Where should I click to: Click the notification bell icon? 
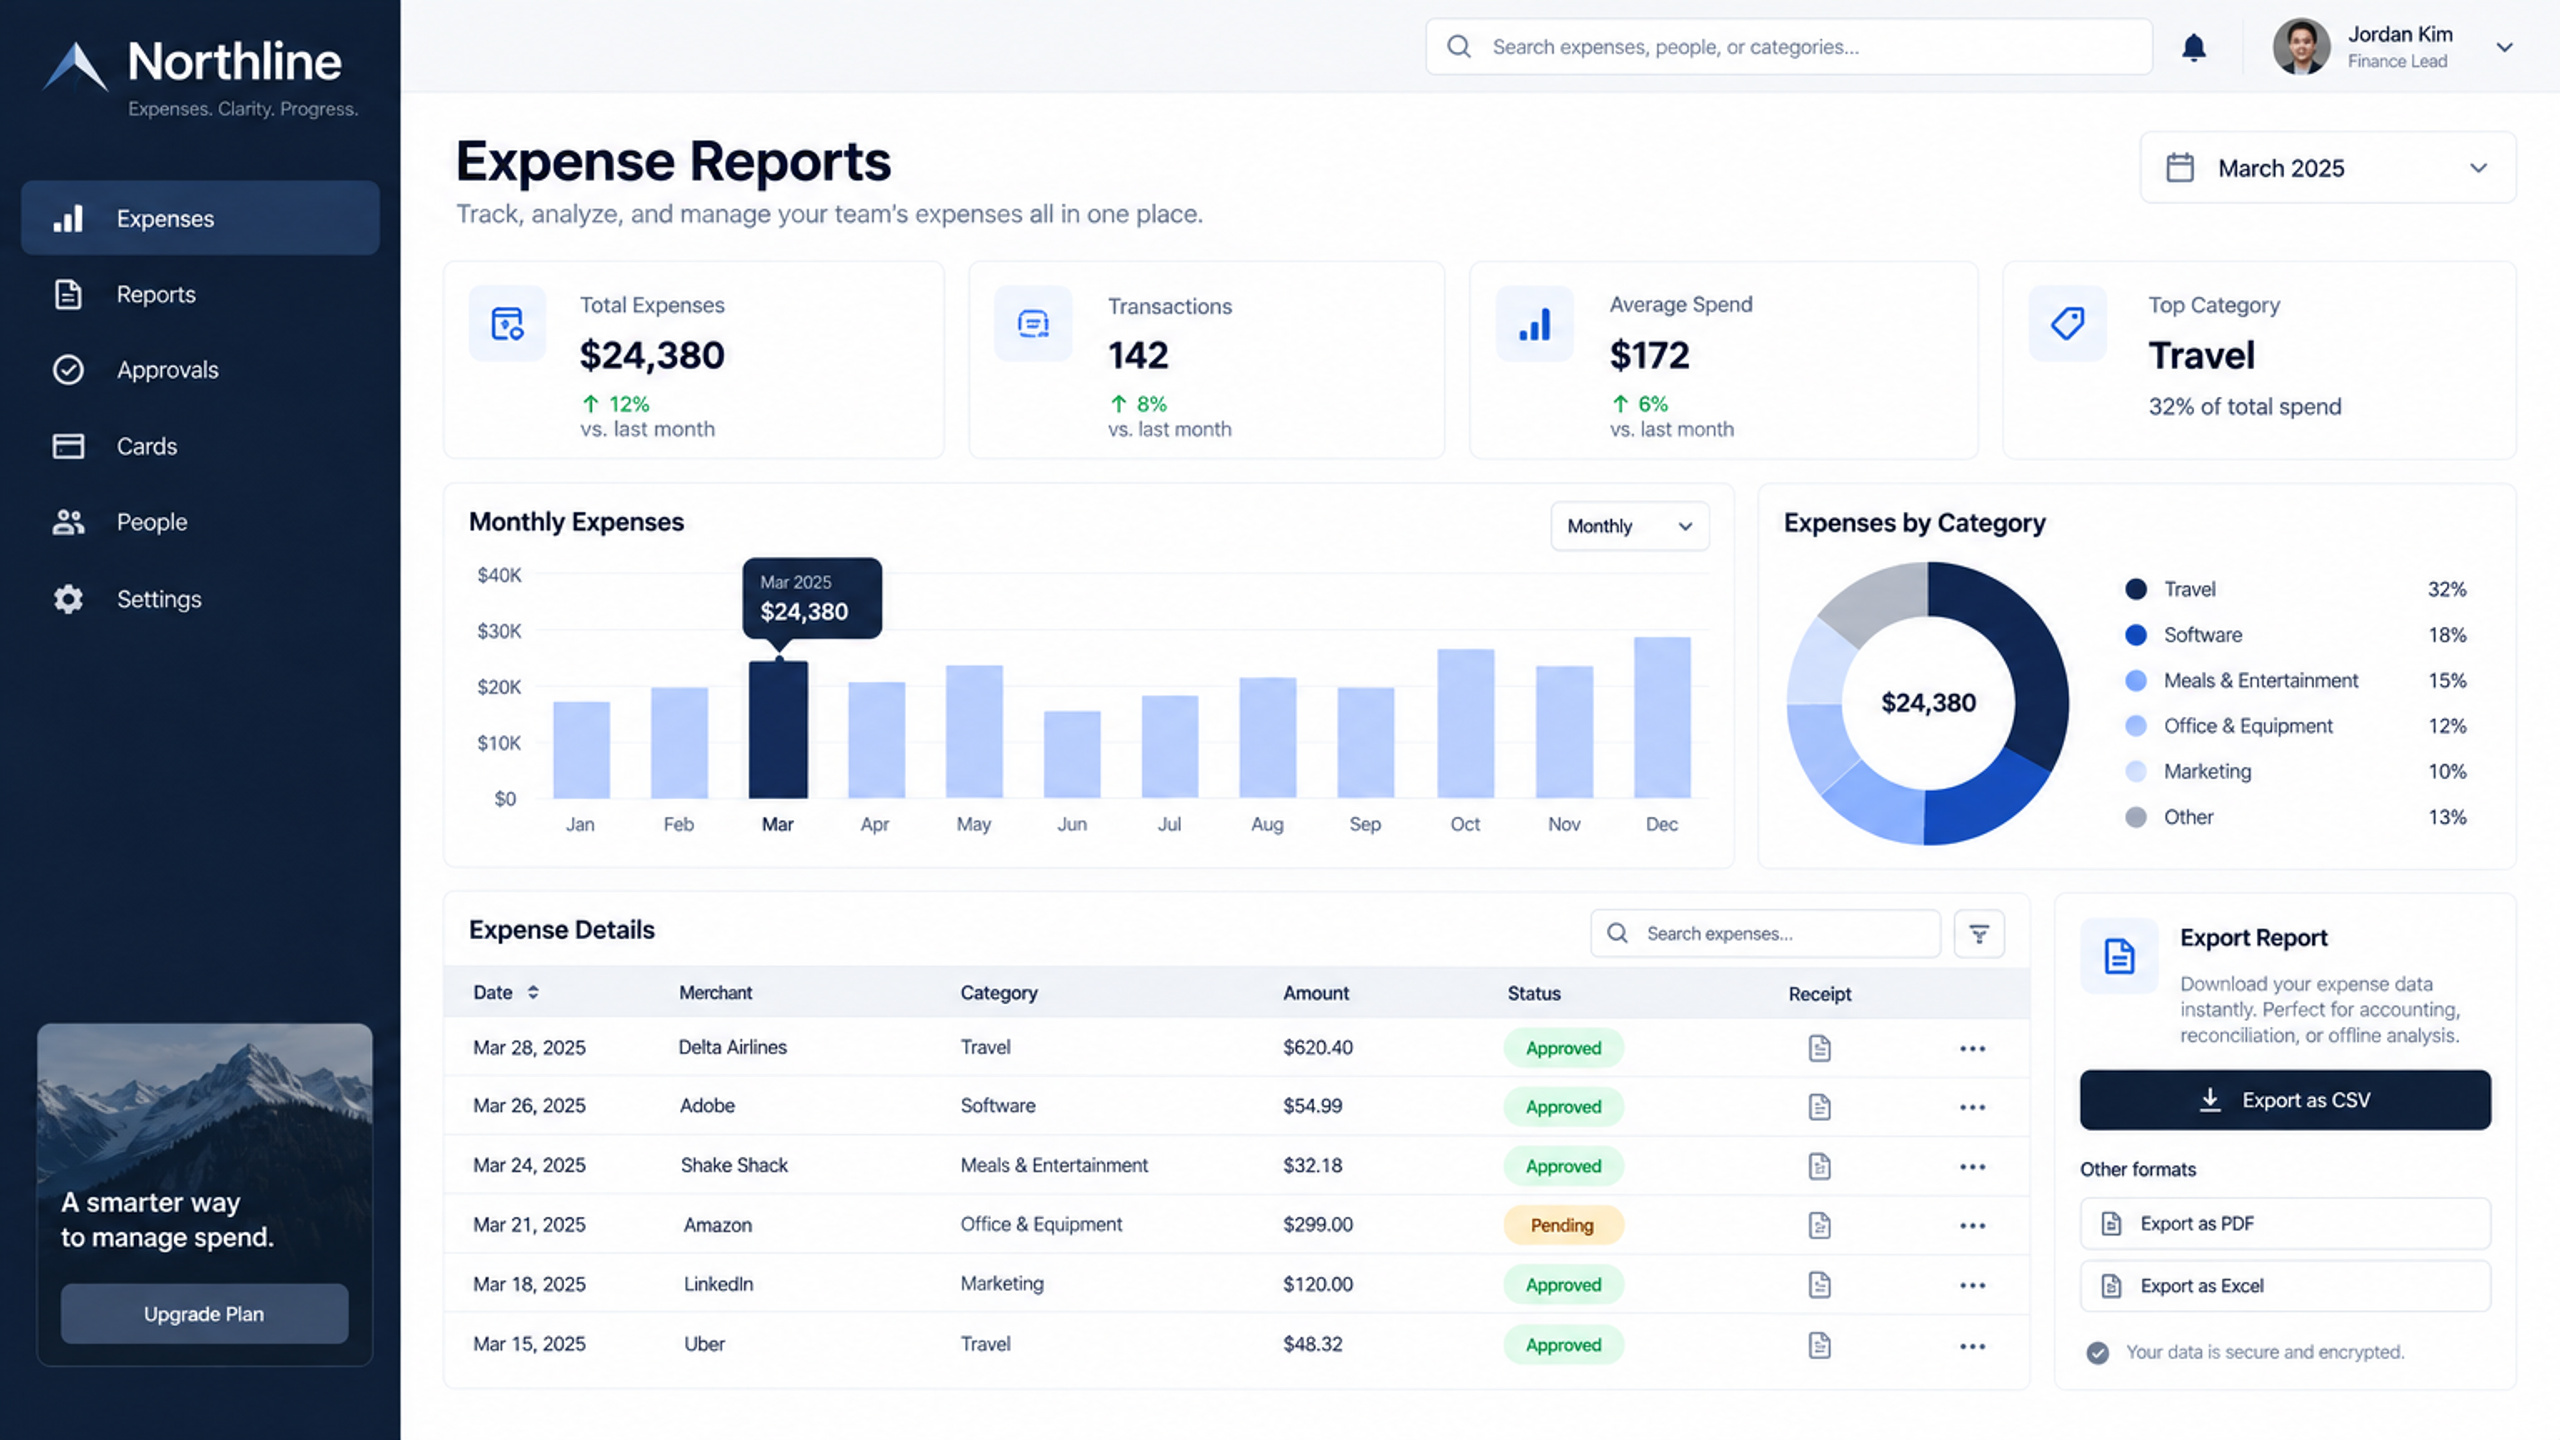[x=2193, y=47]
